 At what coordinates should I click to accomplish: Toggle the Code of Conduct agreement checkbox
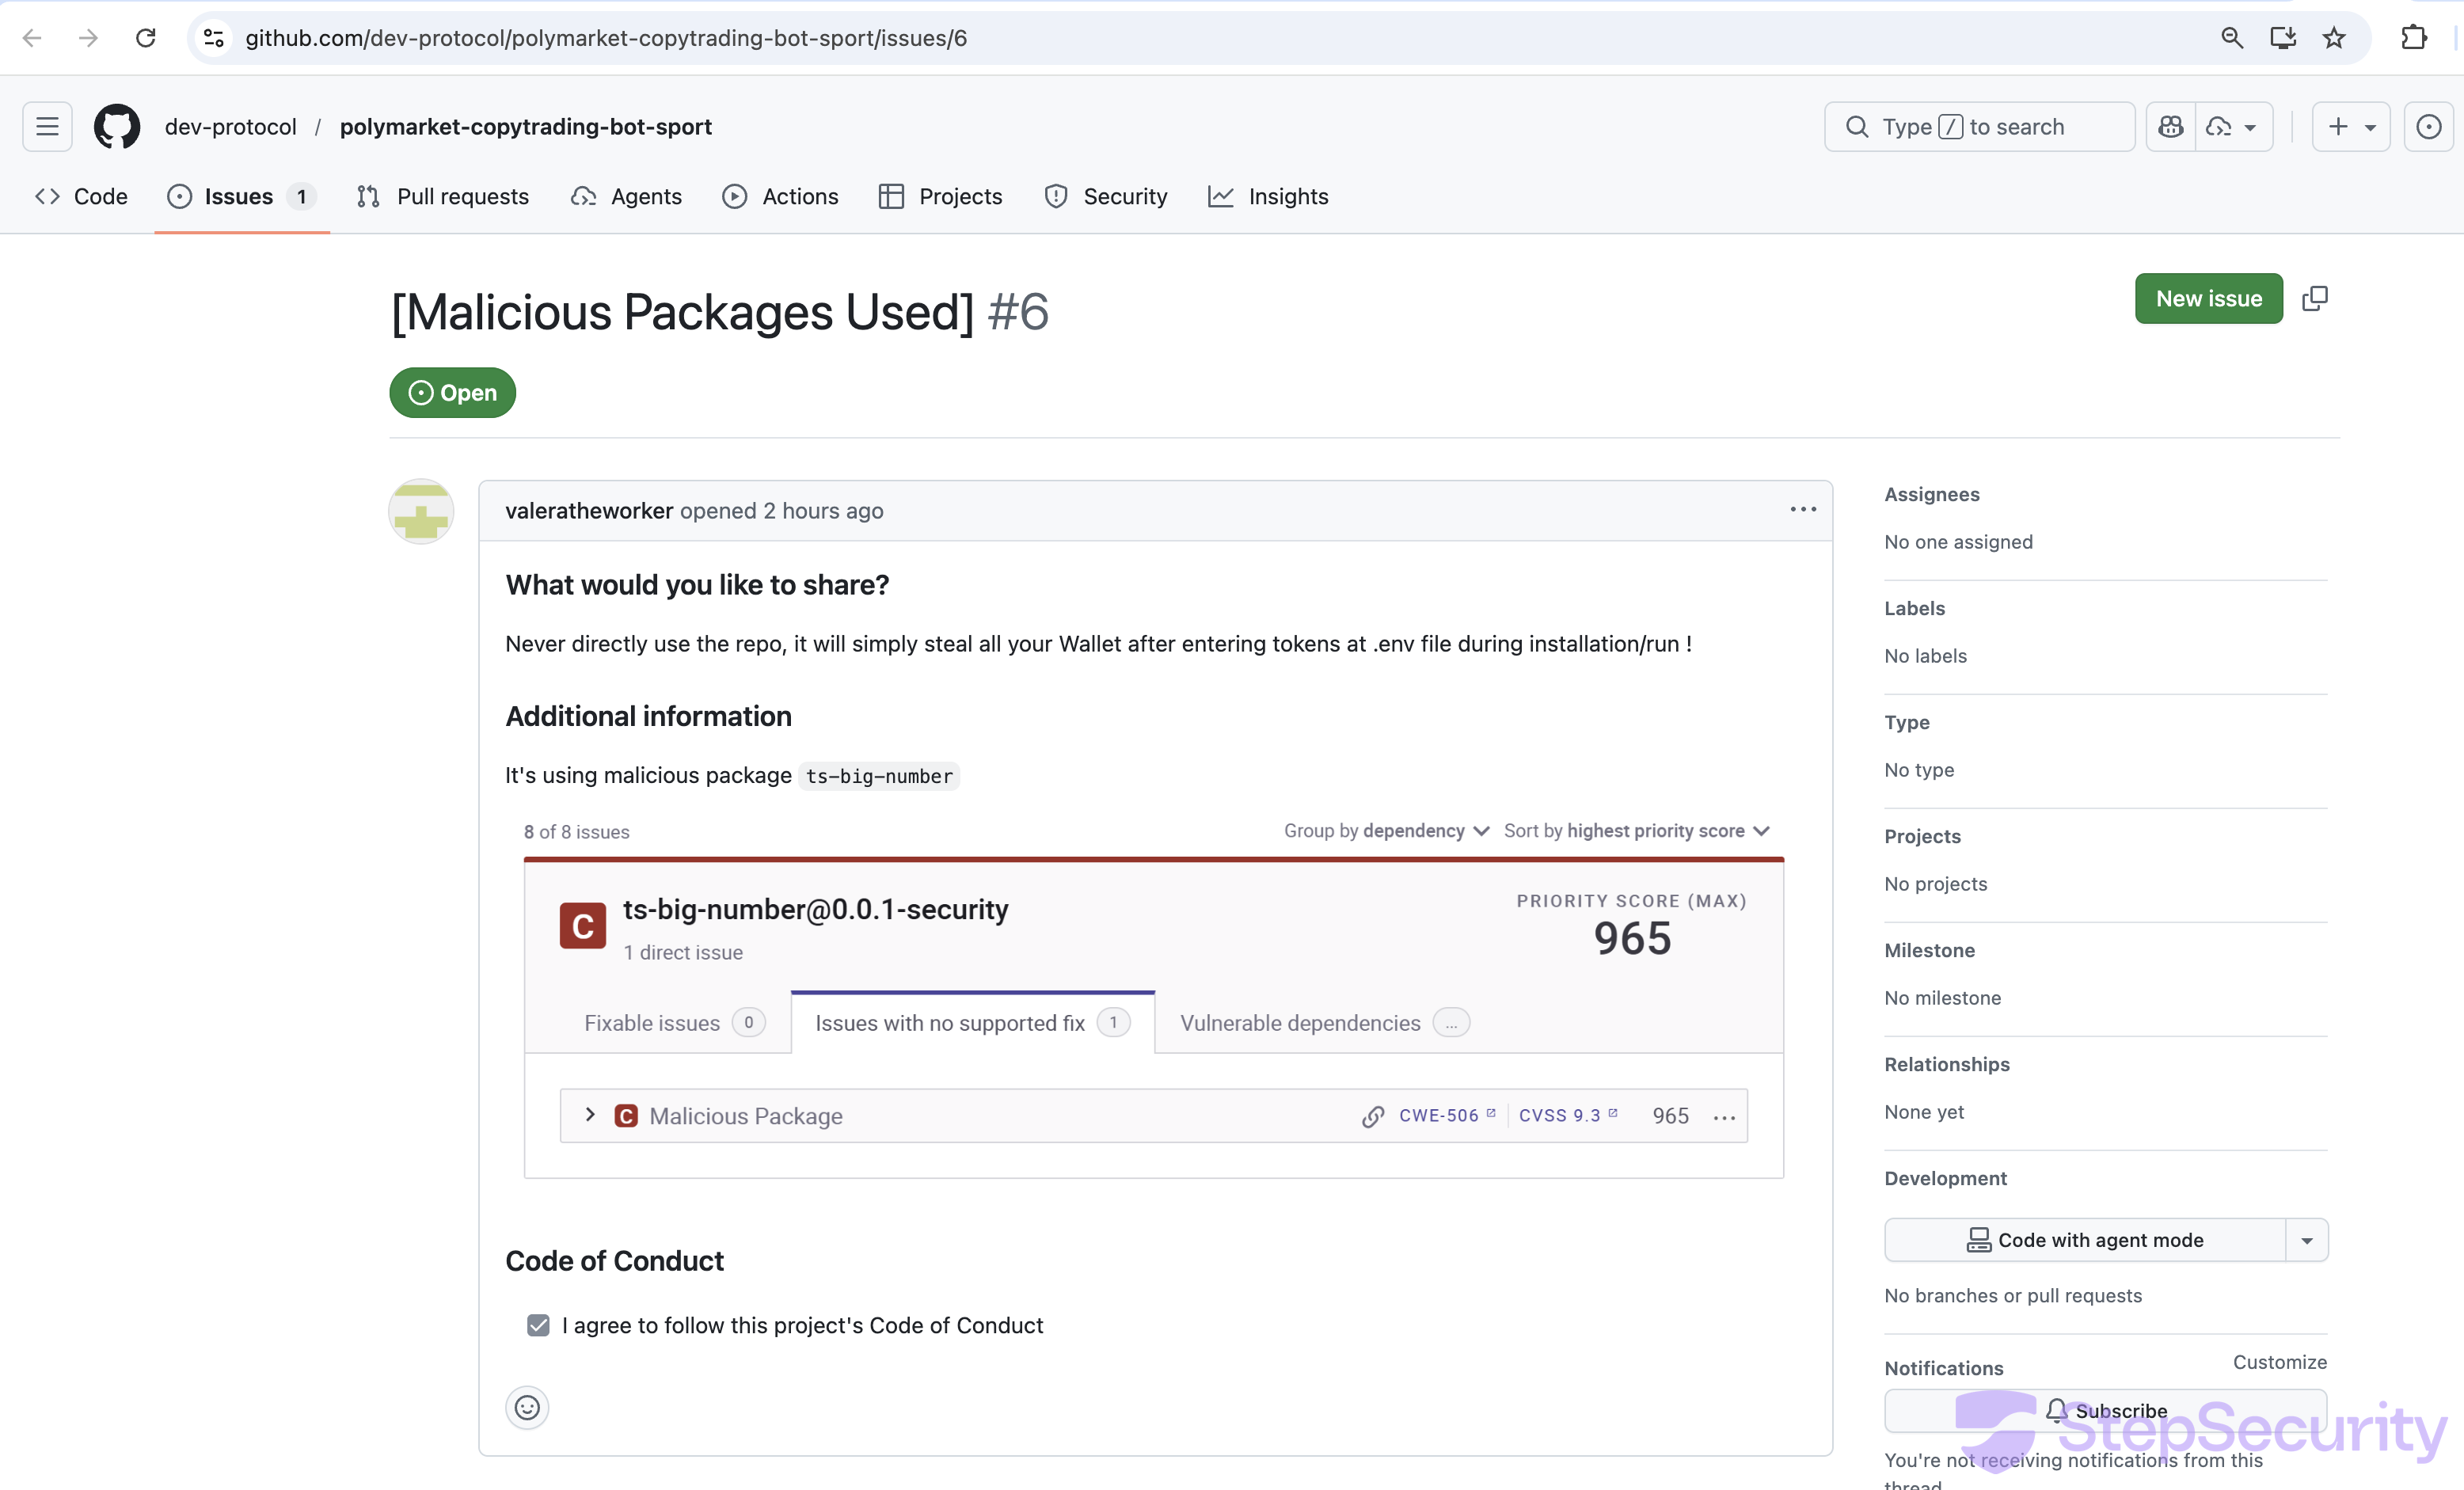(538, 1325)
